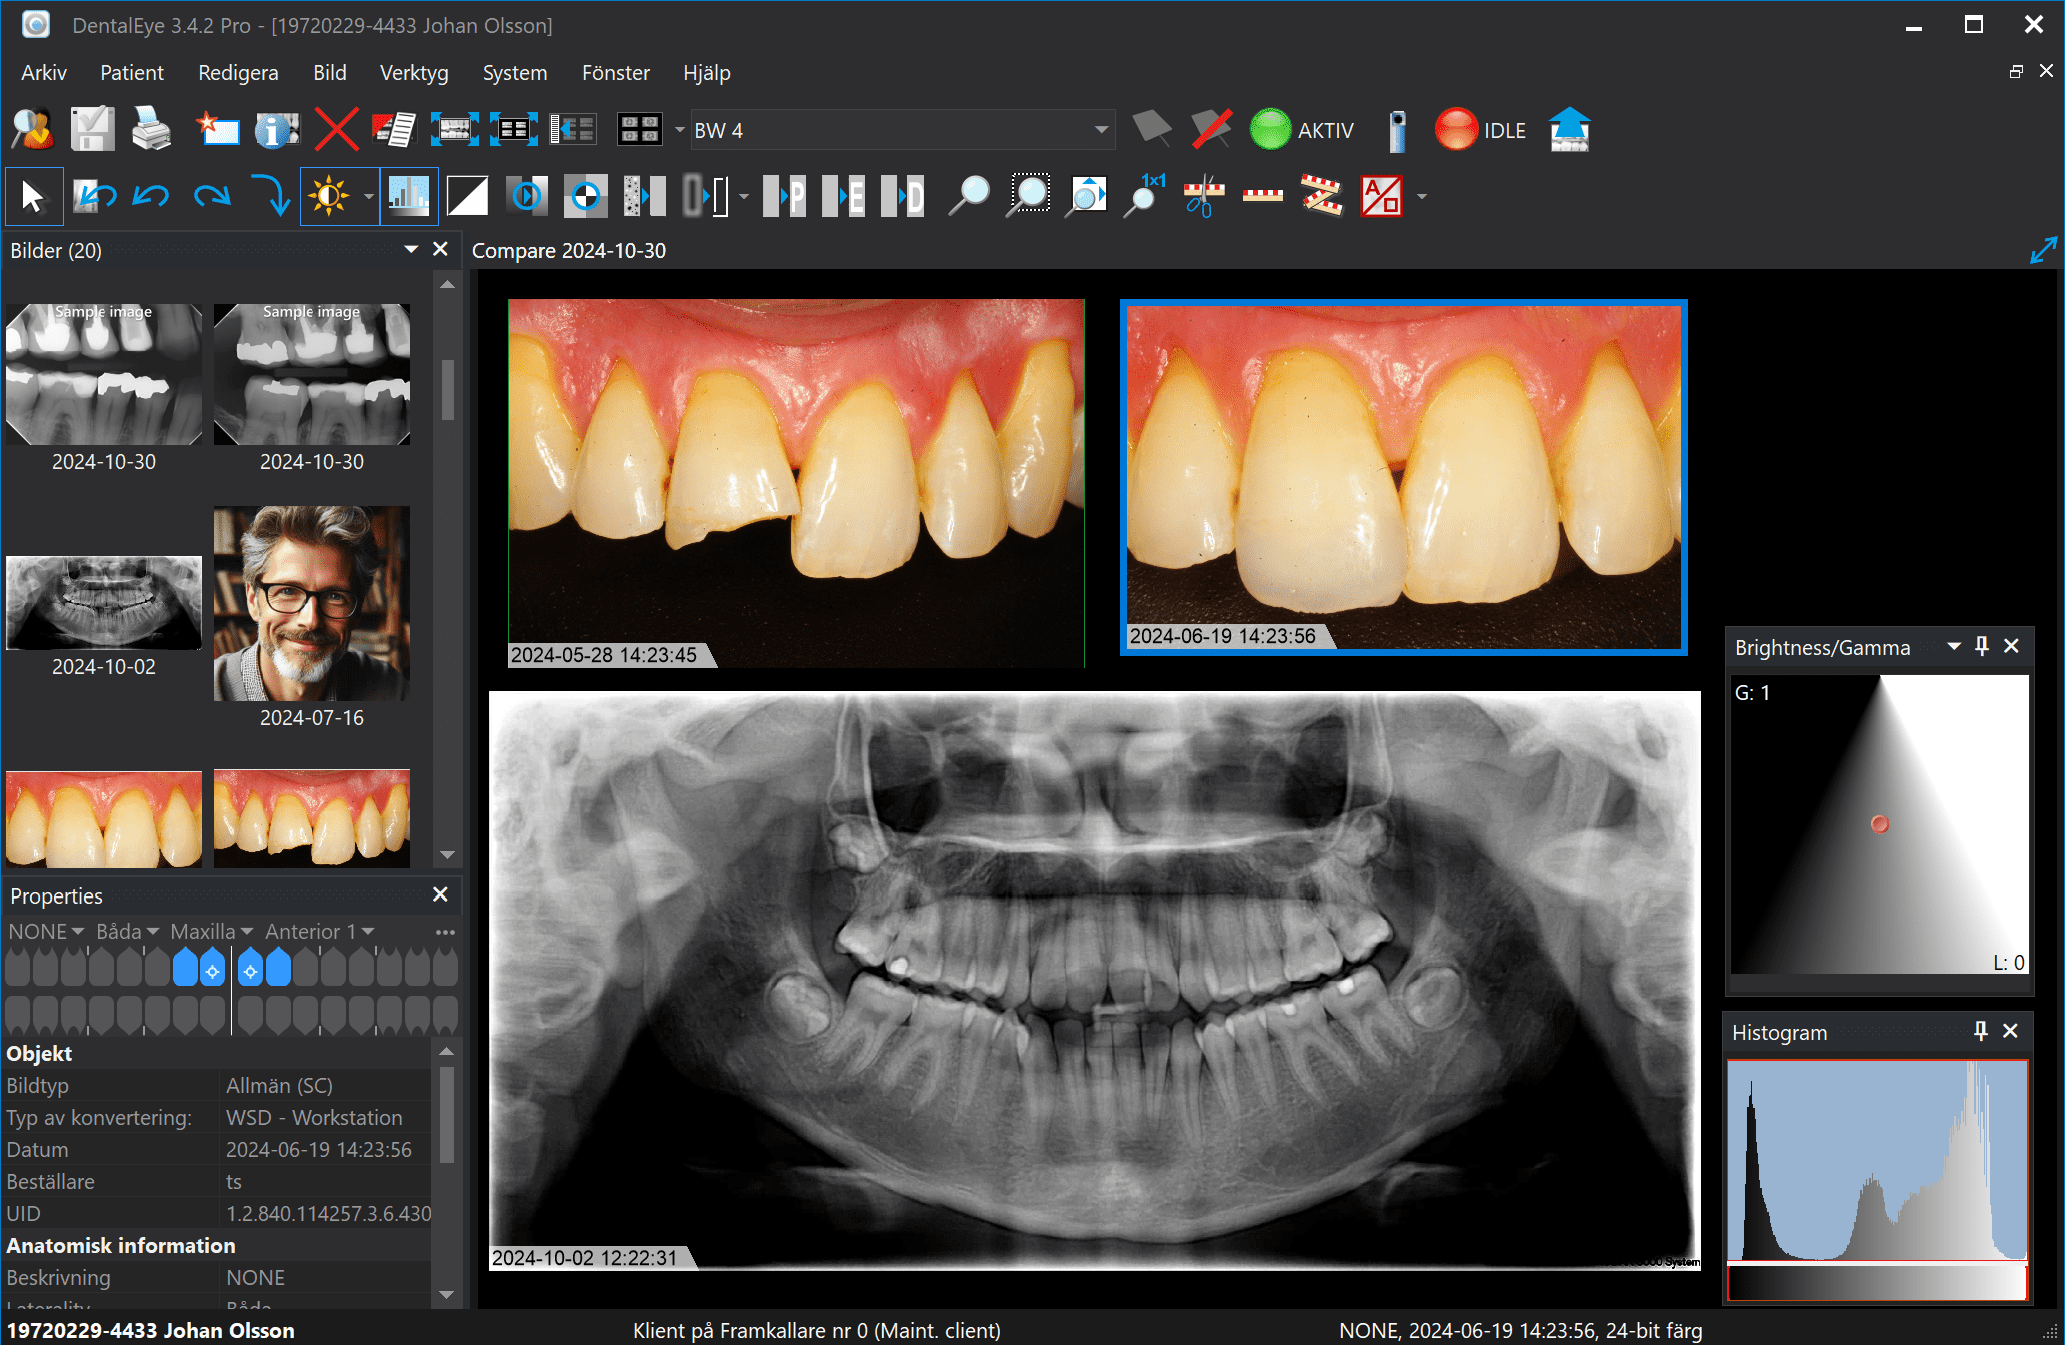
Task: Click the print icon
Action: [151, 130]
